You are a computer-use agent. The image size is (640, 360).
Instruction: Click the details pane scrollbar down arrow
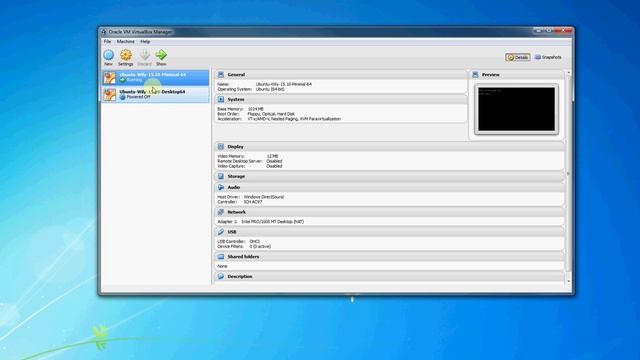569,281
